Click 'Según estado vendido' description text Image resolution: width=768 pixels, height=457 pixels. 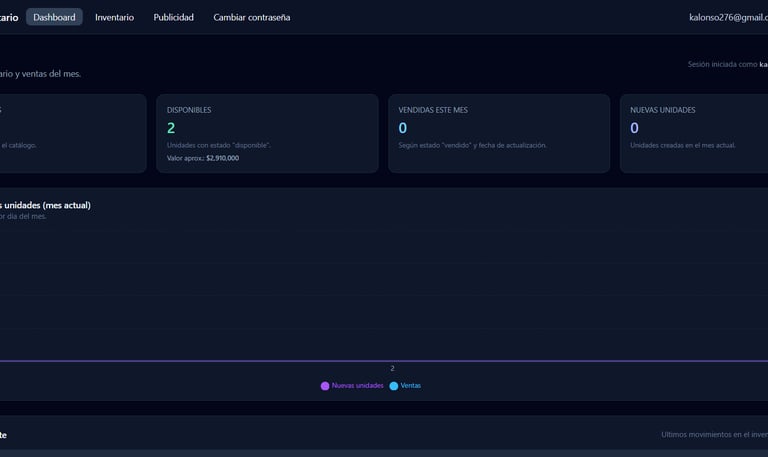472,145
